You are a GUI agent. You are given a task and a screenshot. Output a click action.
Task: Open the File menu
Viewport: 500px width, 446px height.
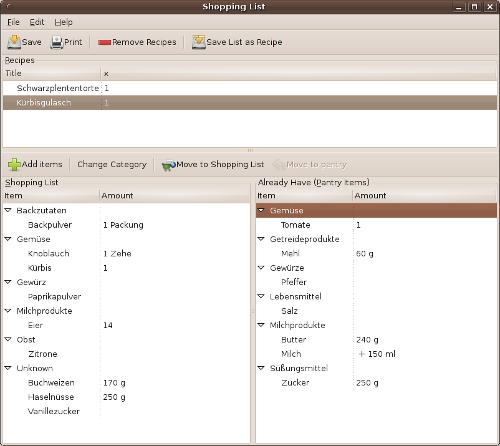coord(13,22)
